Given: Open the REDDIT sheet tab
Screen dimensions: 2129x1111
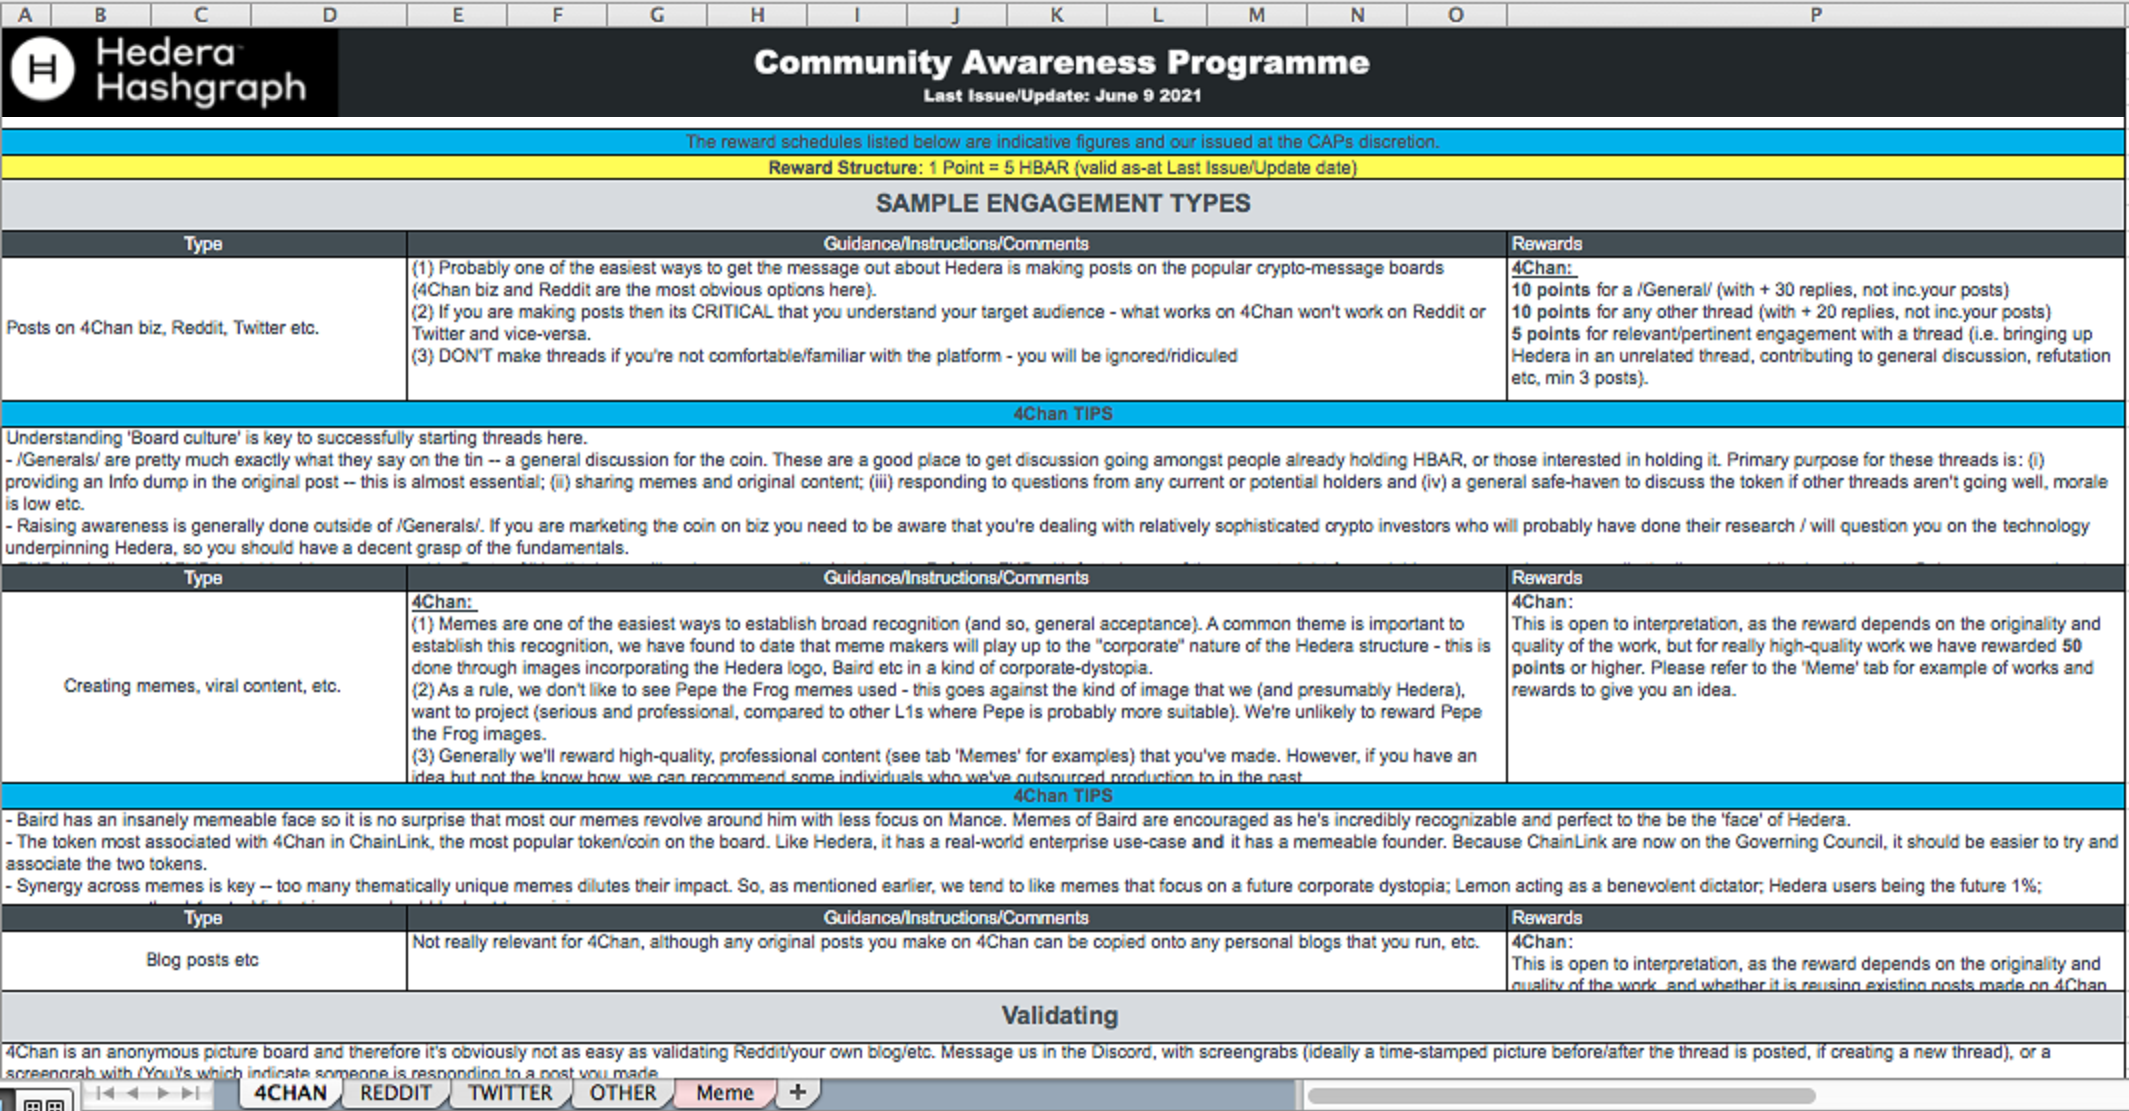Looking at the screenshot, I should (x=395, y=1093).
